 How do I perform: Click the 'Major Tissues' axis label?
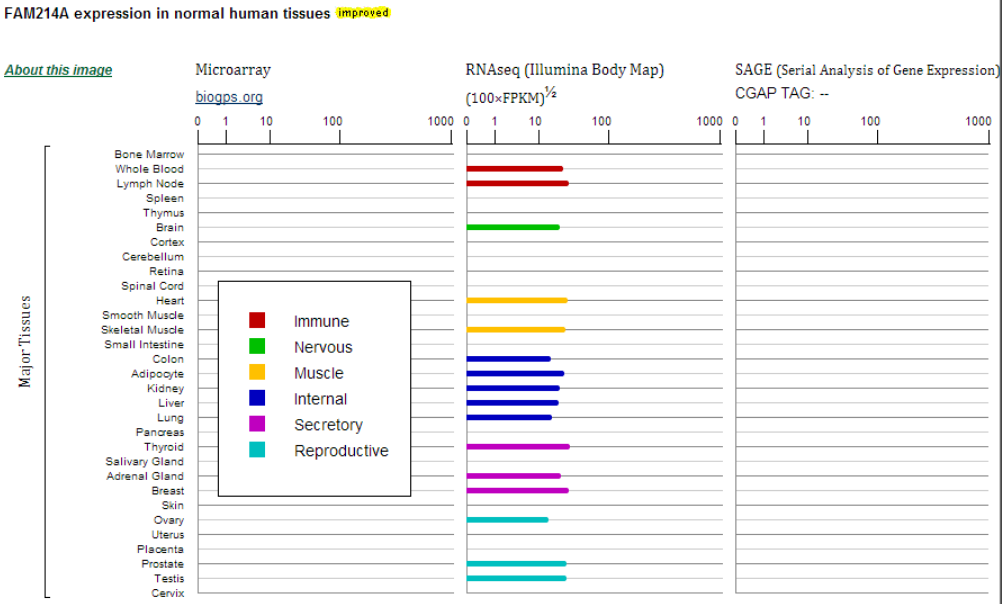click(x=26, y=342)
